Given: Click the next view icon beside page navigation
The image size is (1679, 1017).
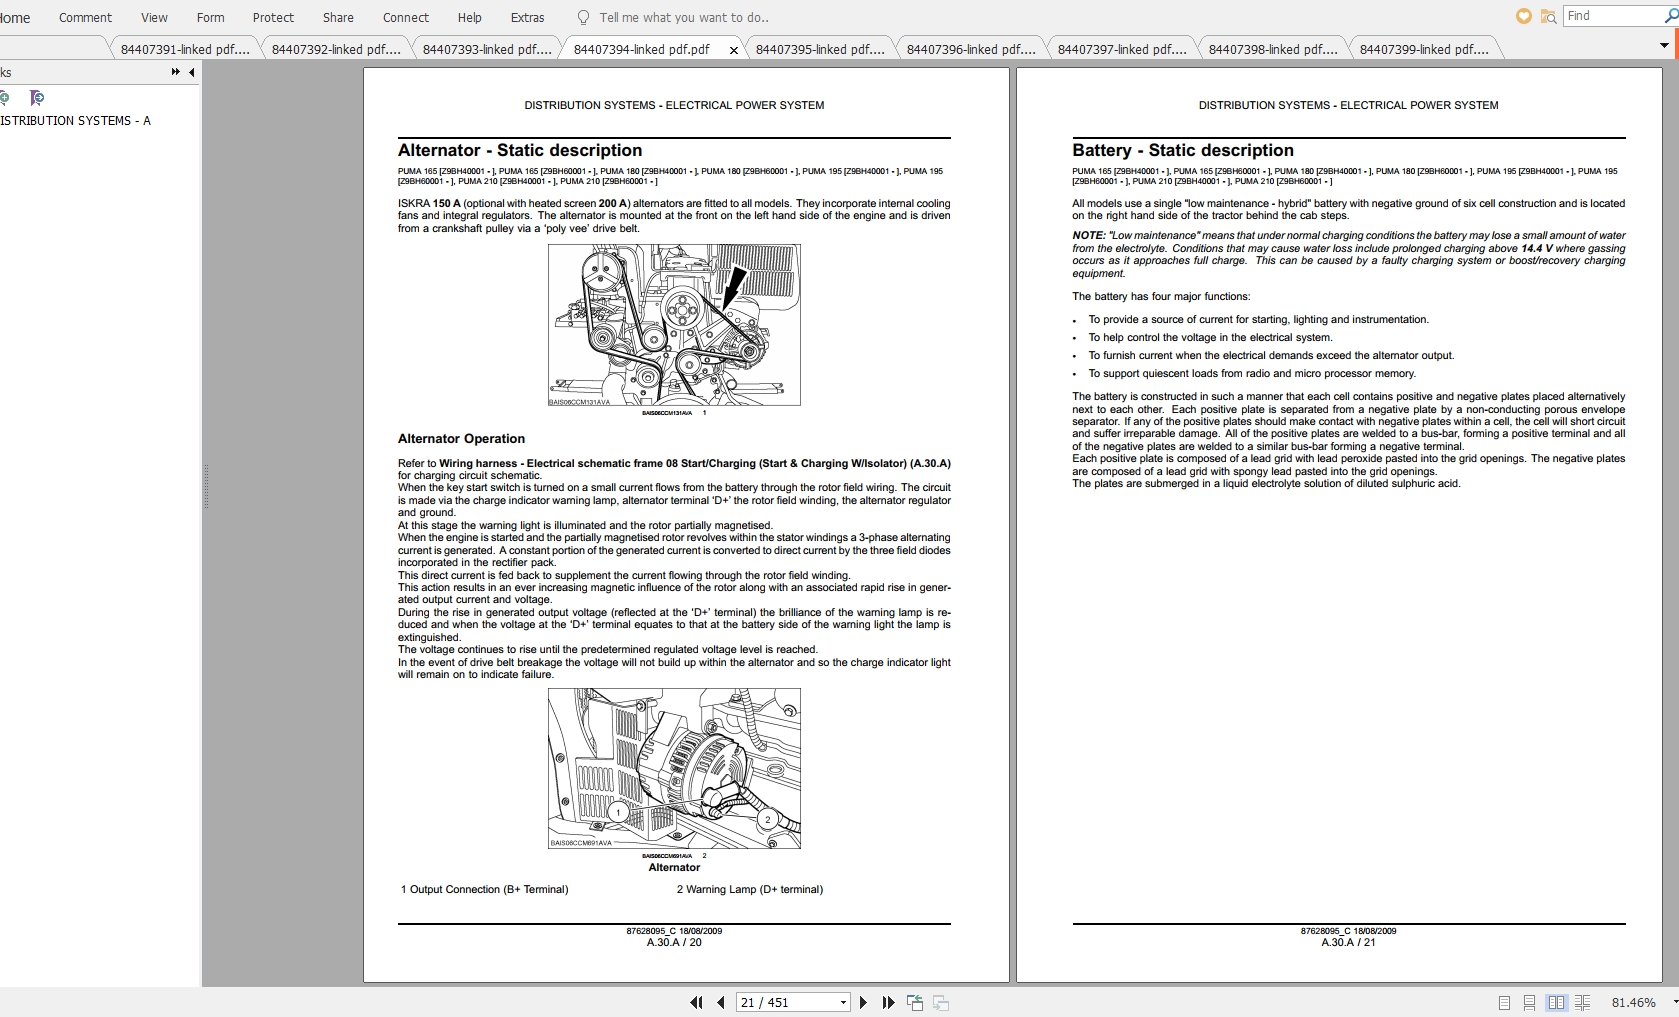Looking at the screenshot, I should (941, 1002).
